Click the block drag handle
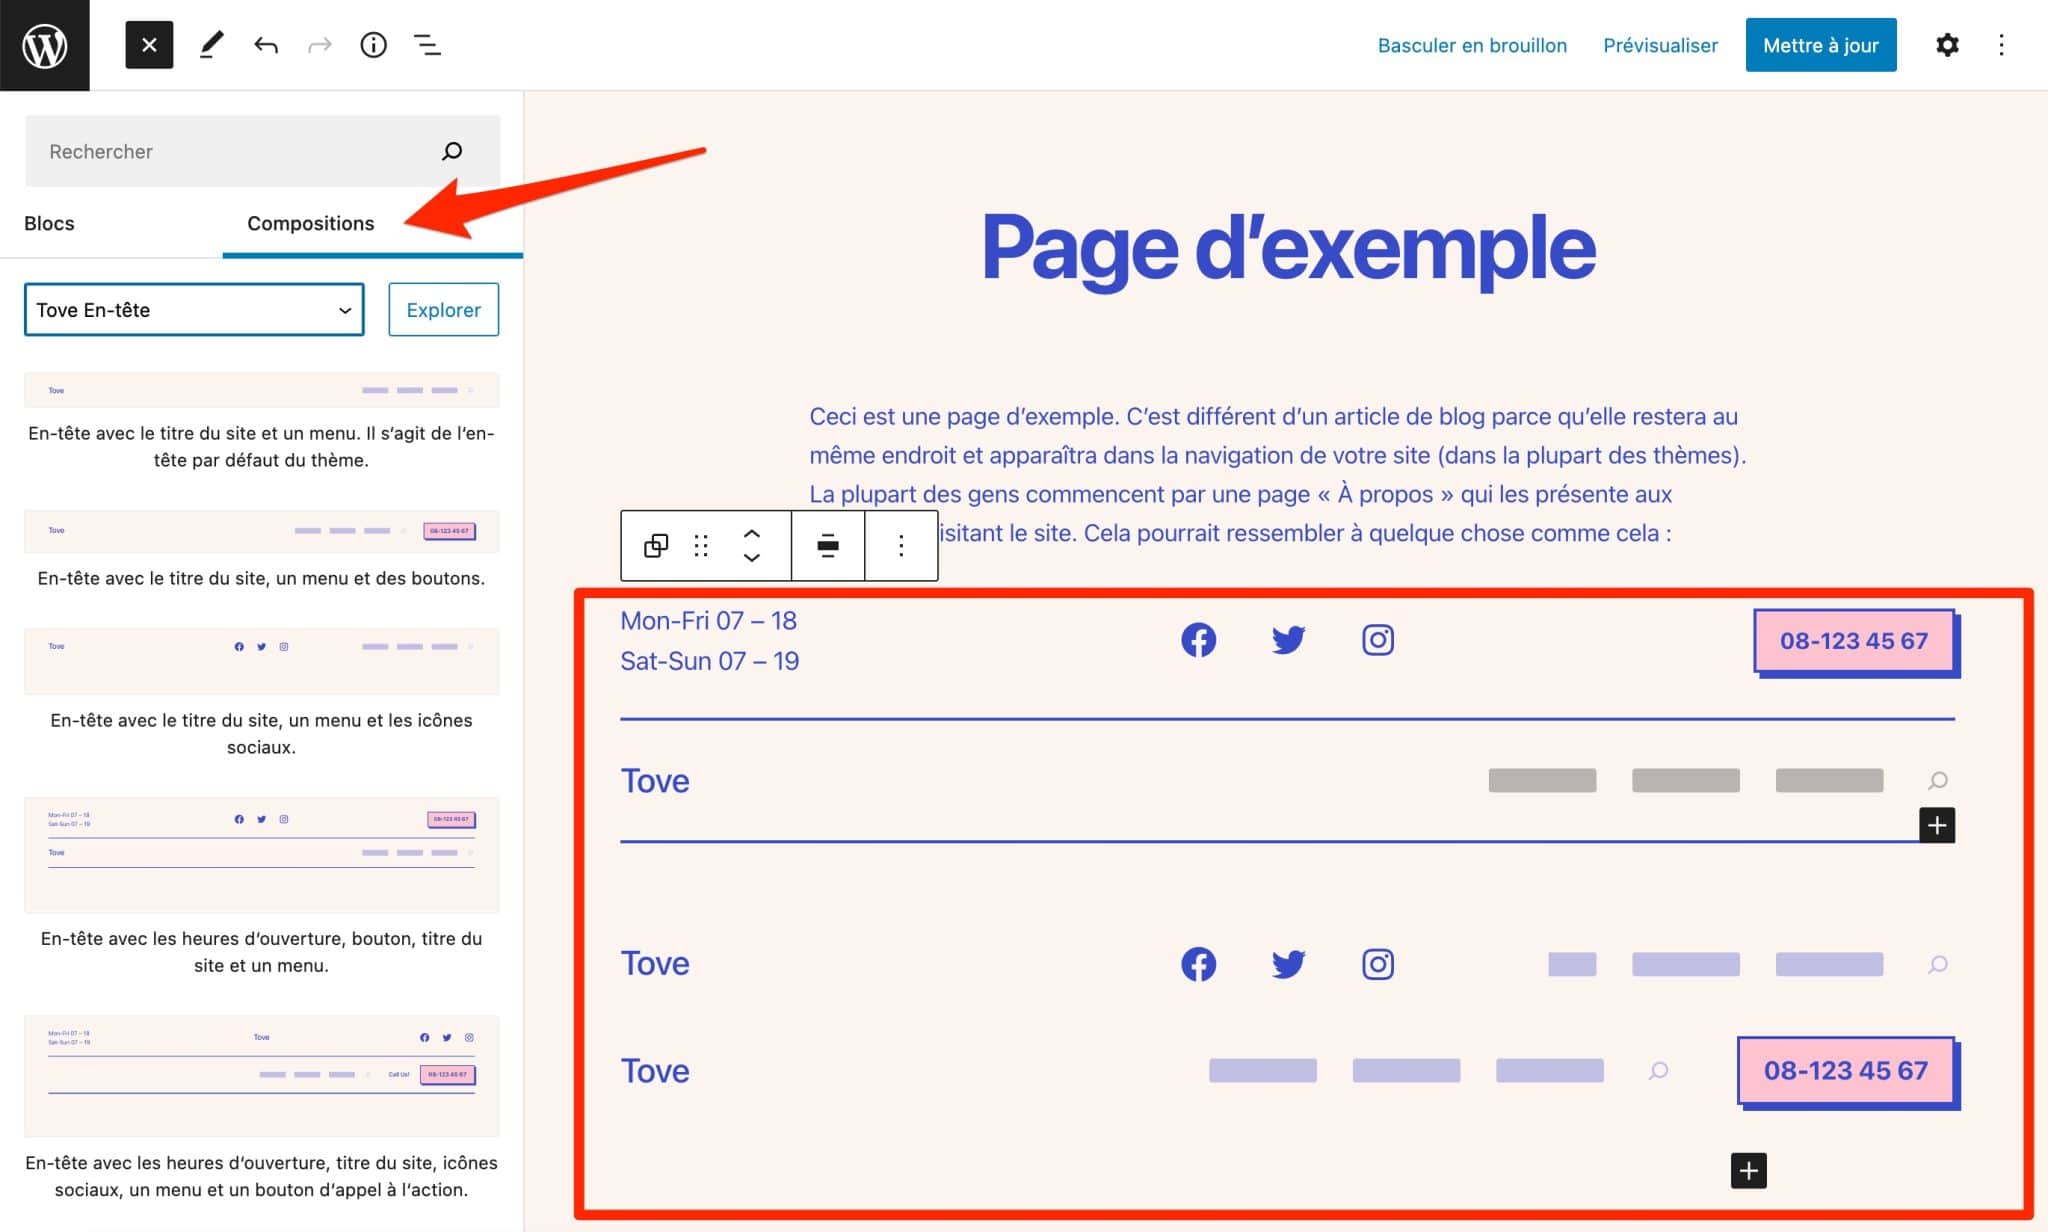Viewport: 2048px width, 1232px height. [701, 545]
